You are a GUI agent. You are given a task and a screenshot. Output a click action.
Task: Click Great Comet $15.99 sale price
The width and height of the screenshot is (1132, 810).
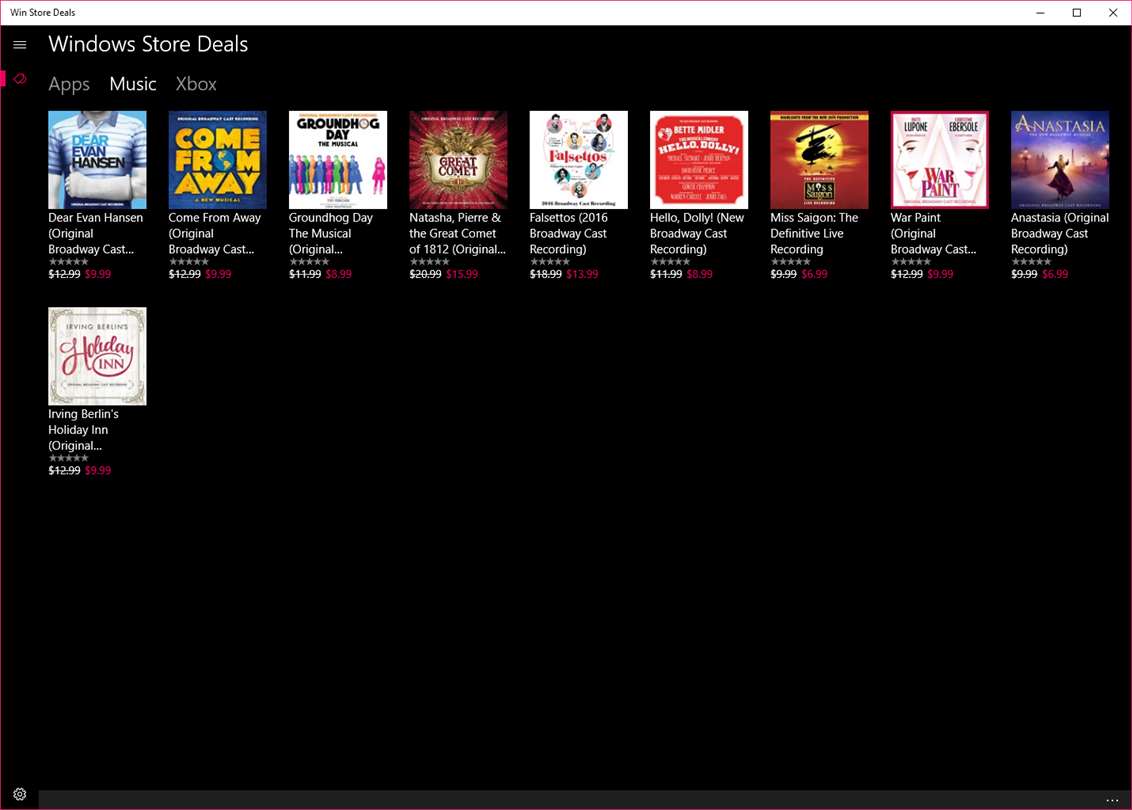click(x=462, y=274)
